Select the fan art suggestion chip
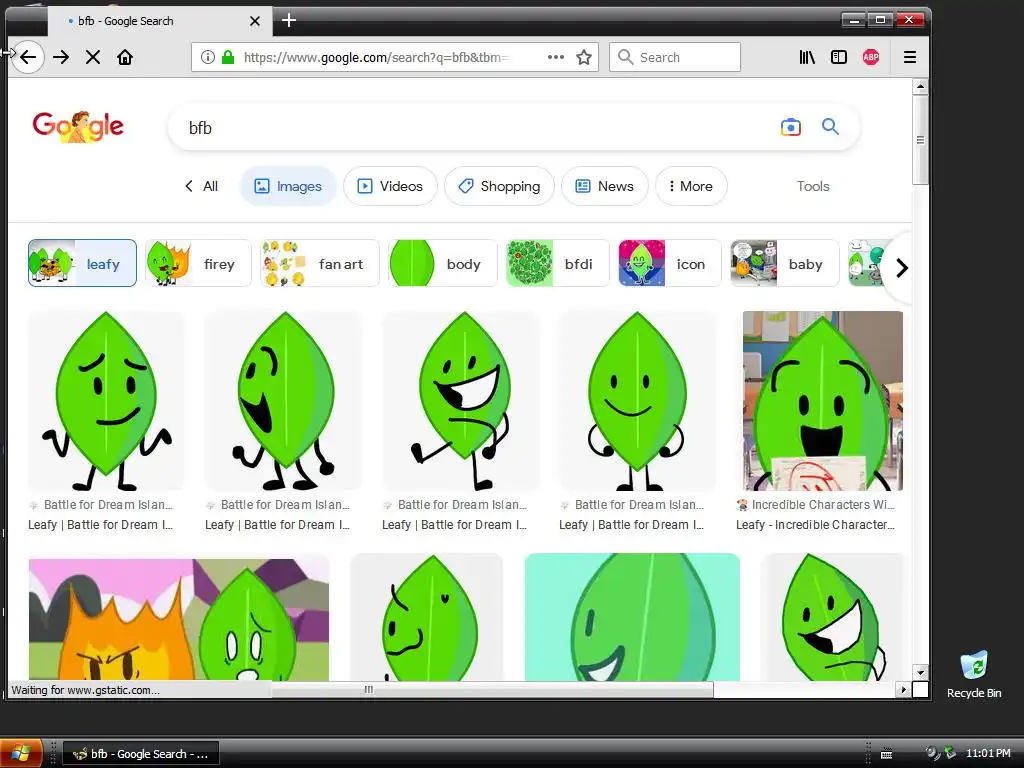This screenshot has width=1024, height=768. point(319,263)
